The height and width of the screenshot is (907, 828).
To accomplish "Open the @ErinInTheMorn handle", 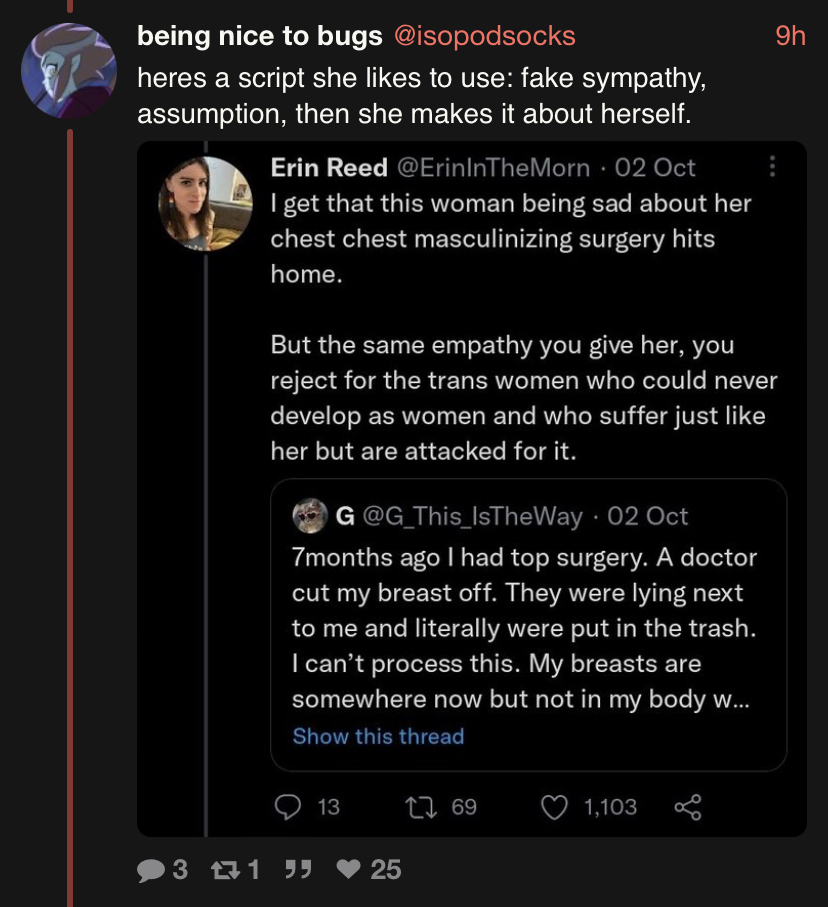I will 496,168.
